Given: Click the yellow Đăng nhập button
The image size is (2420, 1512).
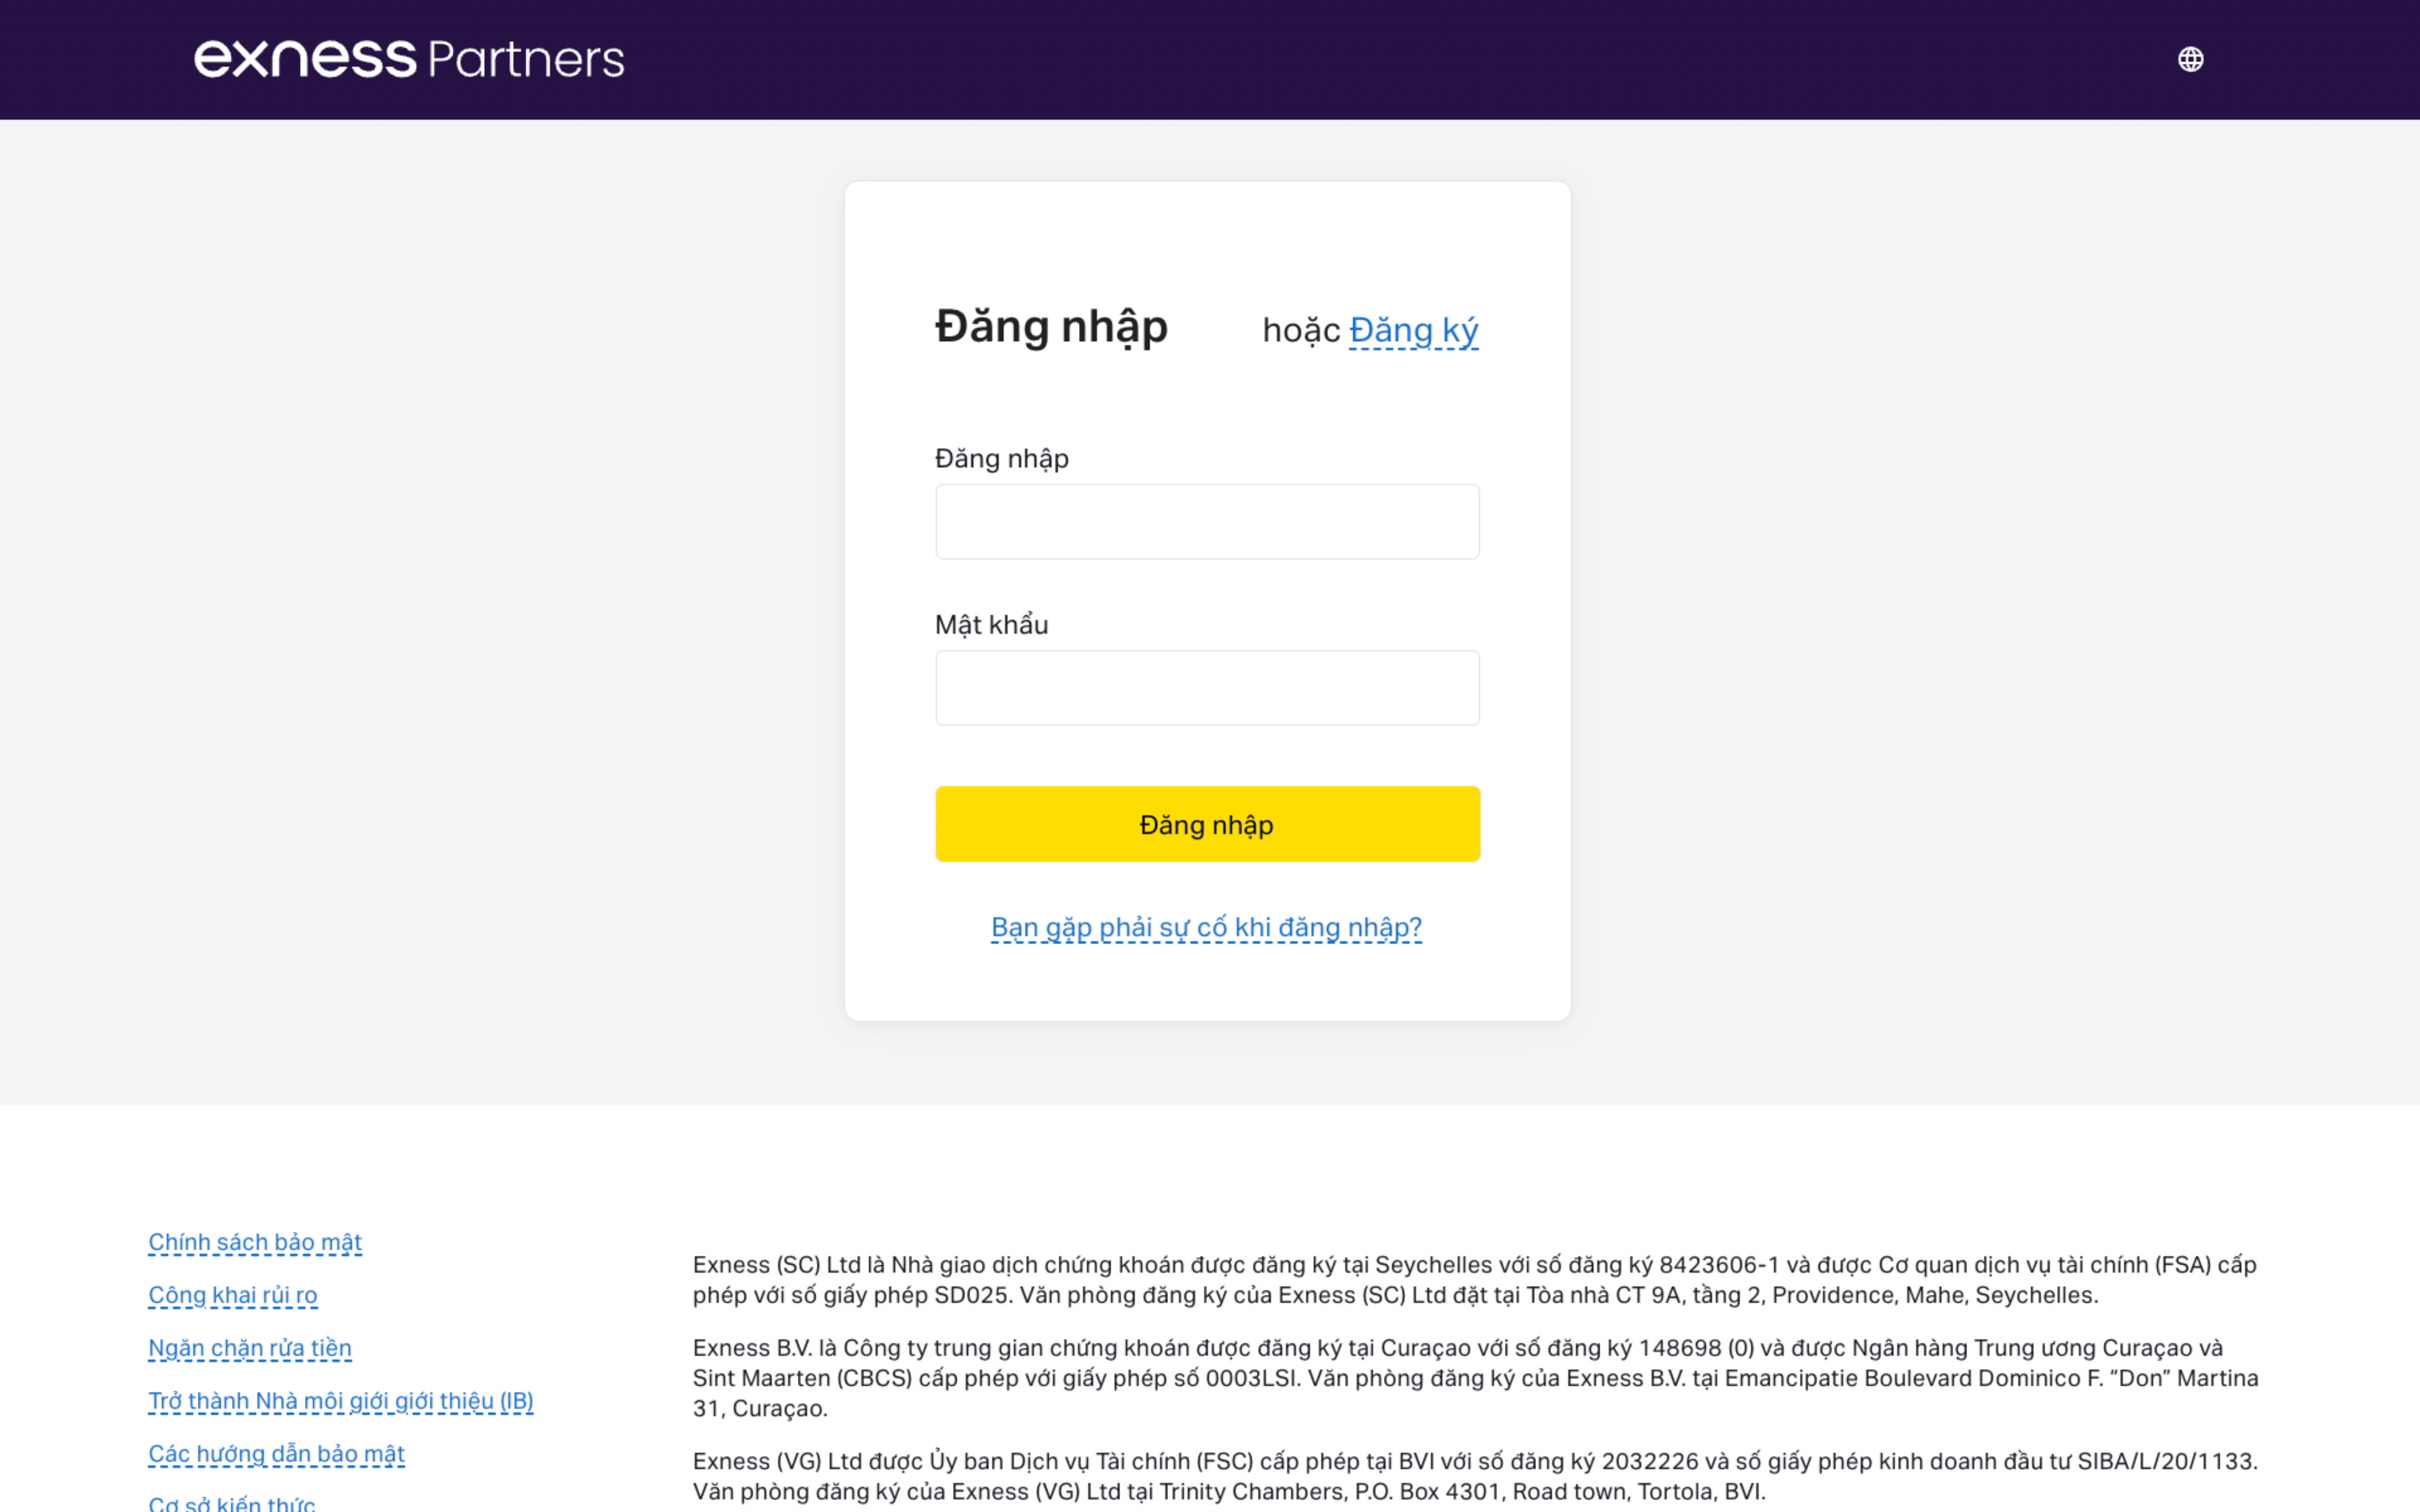Looking at the screenshot, I should coord(1207,824).
